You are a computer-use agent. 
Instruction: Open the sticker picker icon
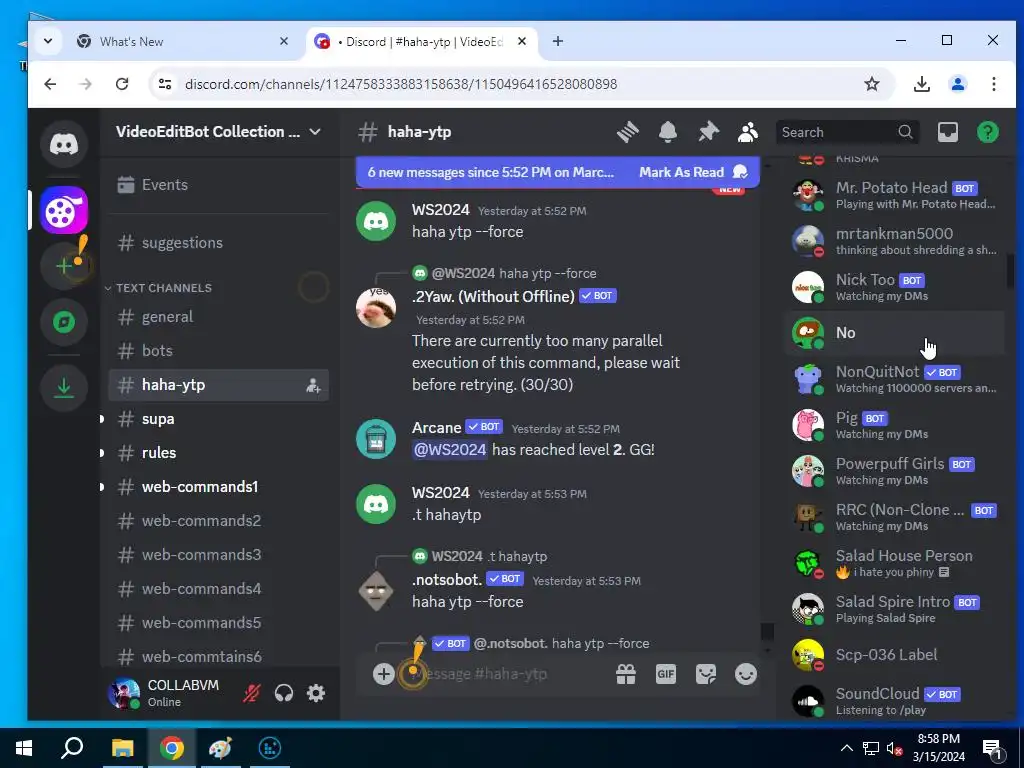(x=706, y=674)
